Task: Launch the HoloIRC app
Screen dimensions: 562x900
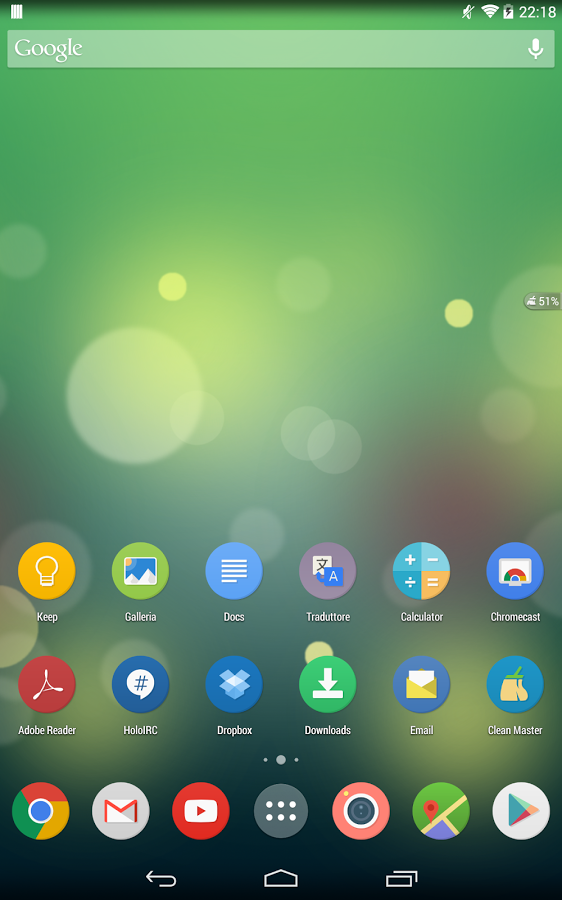Action: [x=140, y=684]
